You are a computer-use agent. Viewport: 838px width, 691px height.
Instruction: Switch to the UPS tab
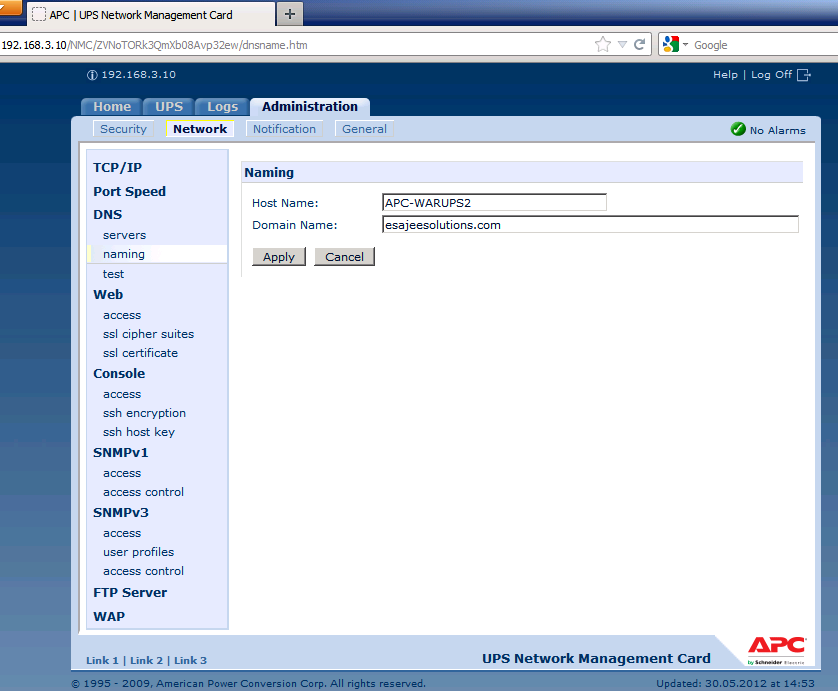pos(169,106)
